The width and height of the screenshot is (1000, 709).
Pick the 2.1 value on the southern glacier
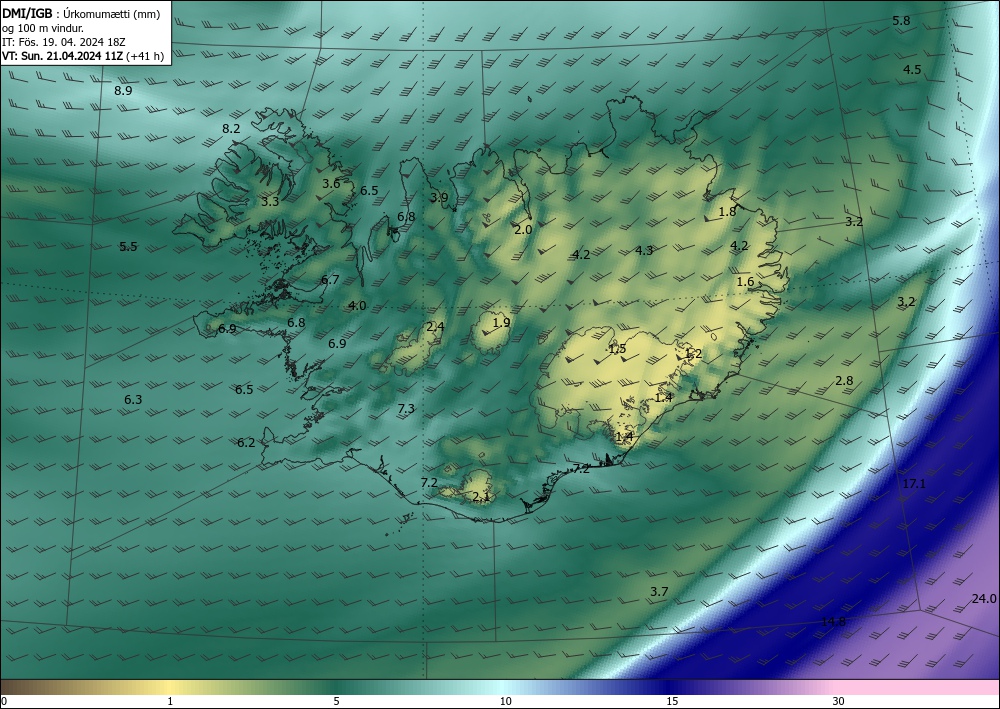point(482,497)
